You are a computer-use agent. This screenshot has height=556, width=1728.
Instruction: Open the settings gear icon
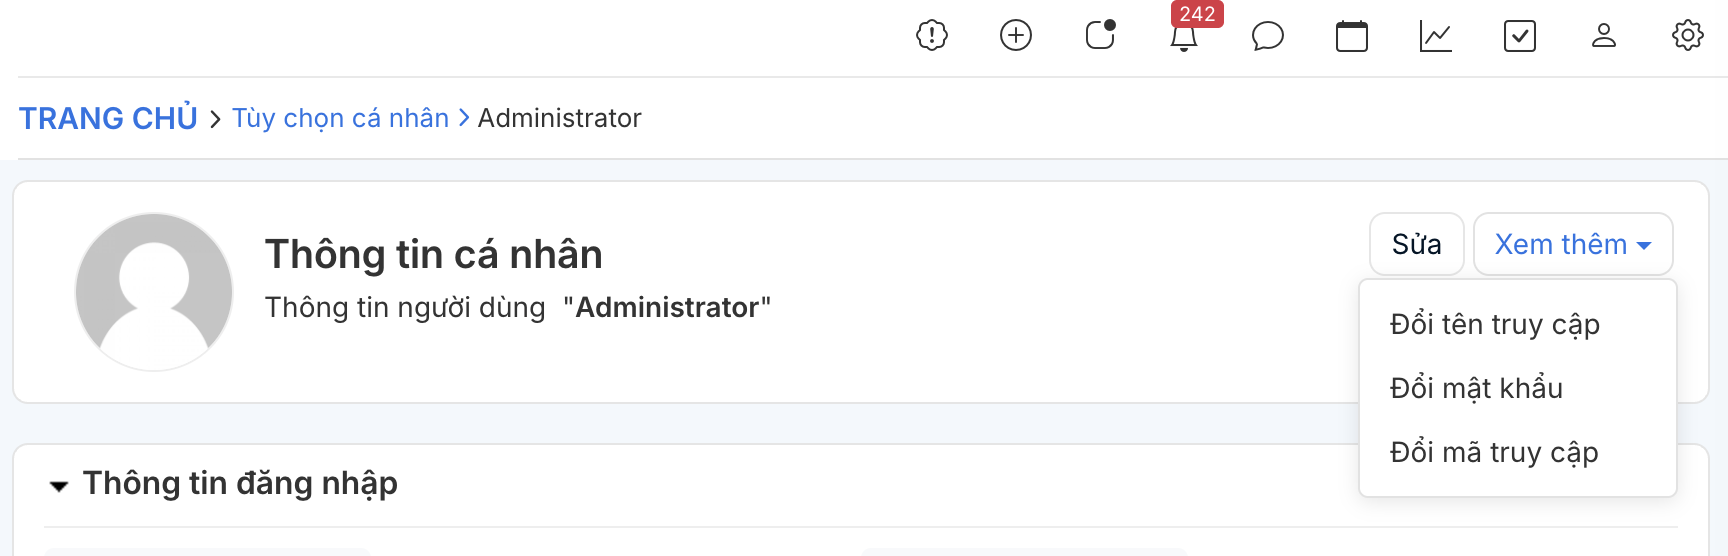1688,36
